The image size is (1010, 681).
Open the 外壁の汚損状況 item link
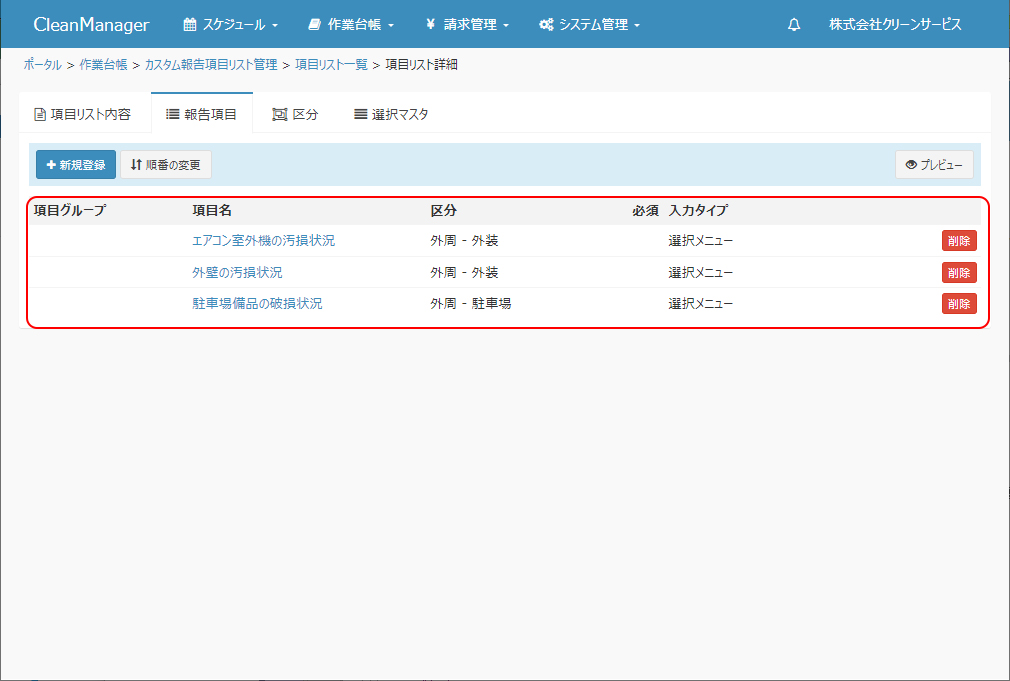237,272
